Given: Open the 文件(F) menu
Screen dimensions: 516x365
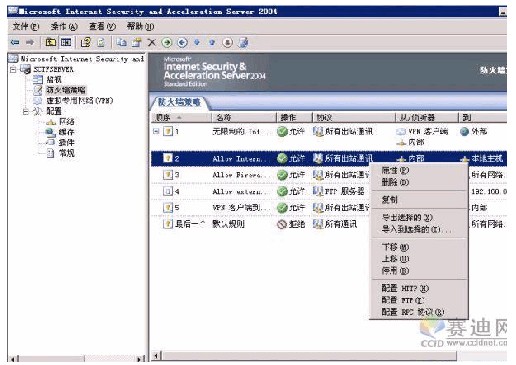Looking at the screenshot, I should click(x=26, y=26).
